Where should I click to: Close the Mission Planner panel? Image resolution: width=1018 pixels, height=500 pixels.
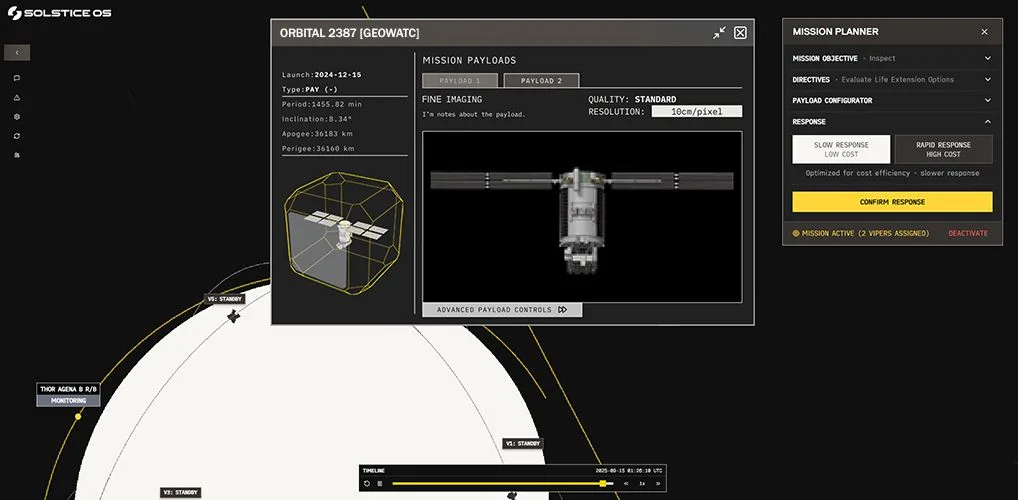pyautogui.click(x=984, y=32)
